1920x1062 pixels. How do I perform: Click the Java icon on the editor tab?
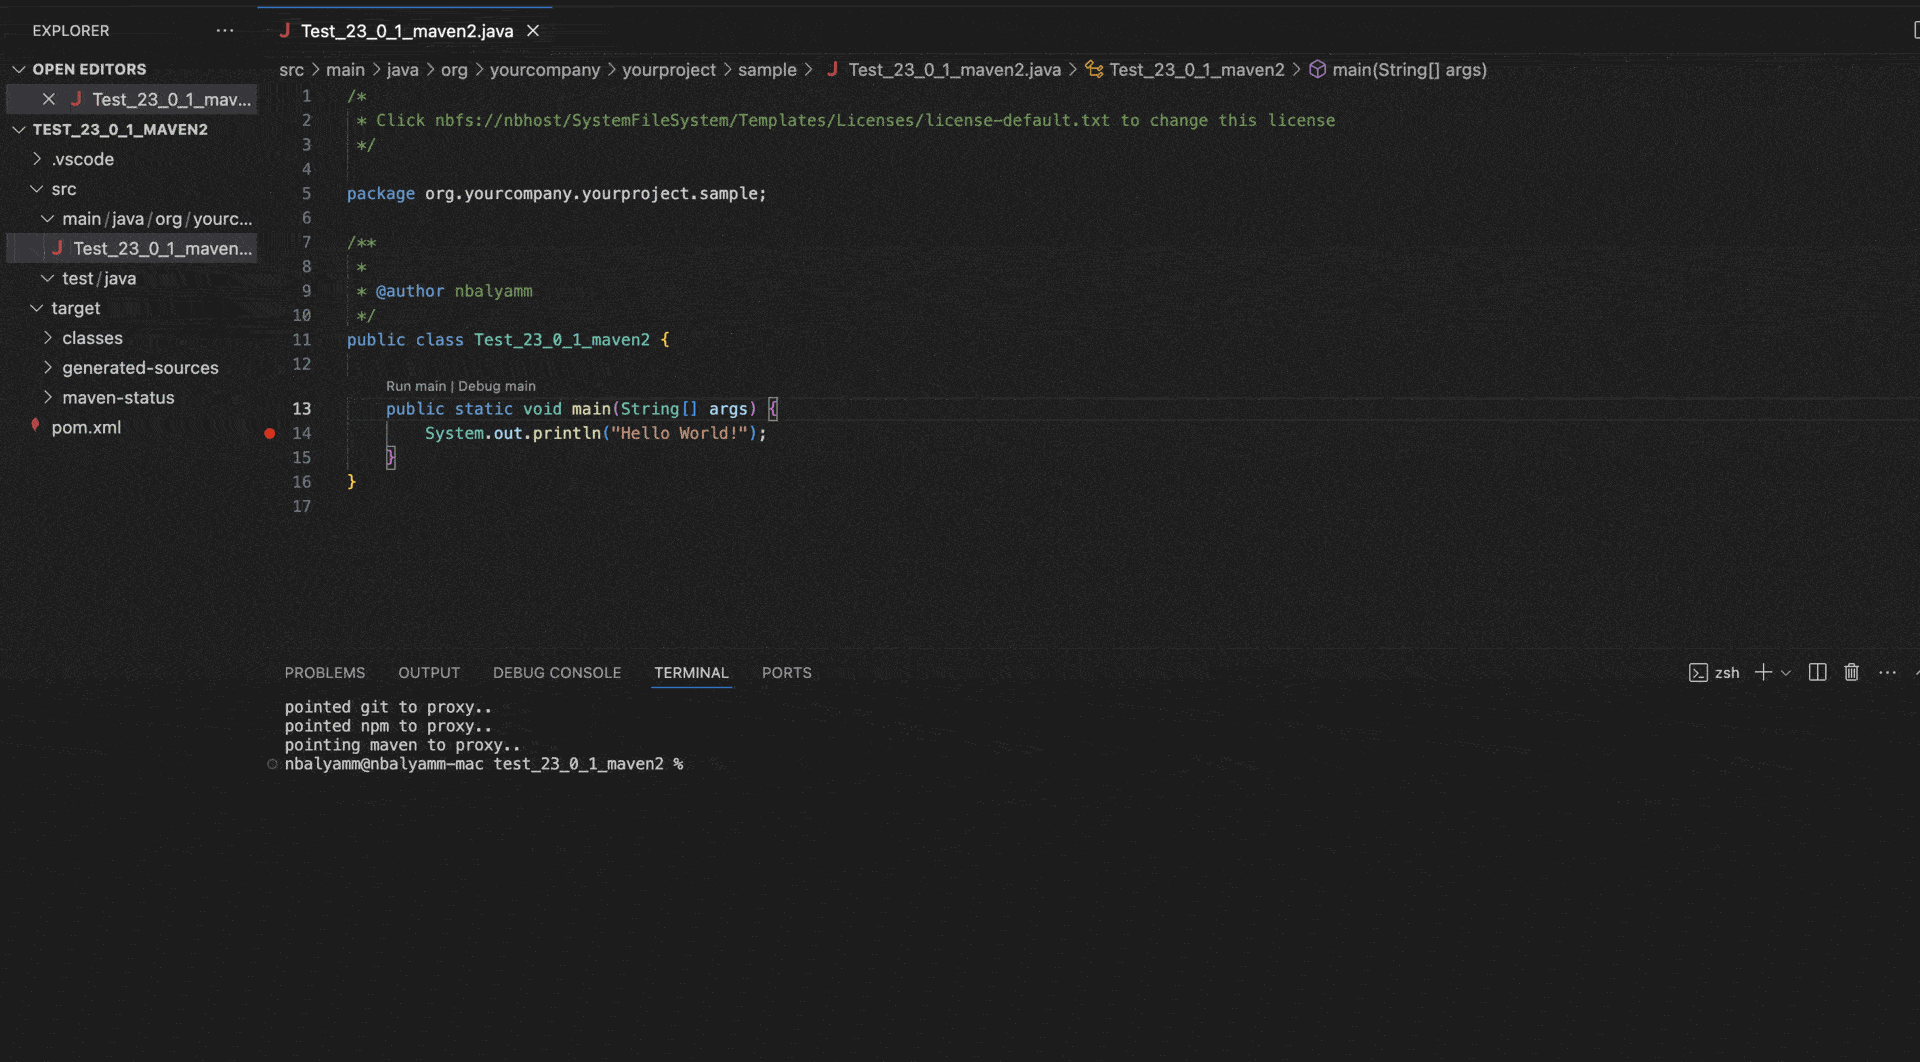[x=285, y=31]
